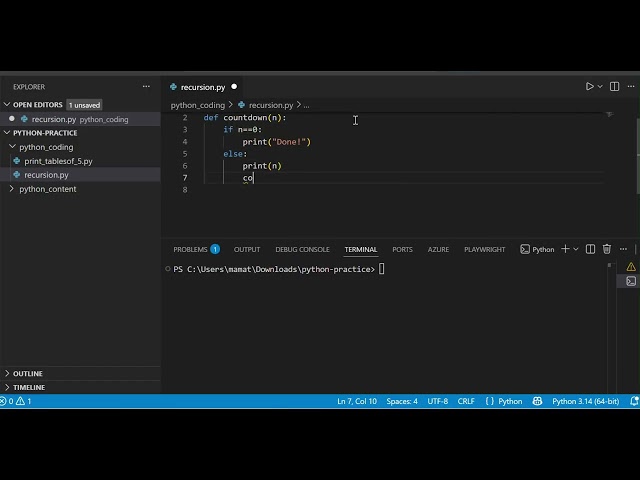Select recursion.py in file tree
The image size is (640, 480).
tap(46, 175)
